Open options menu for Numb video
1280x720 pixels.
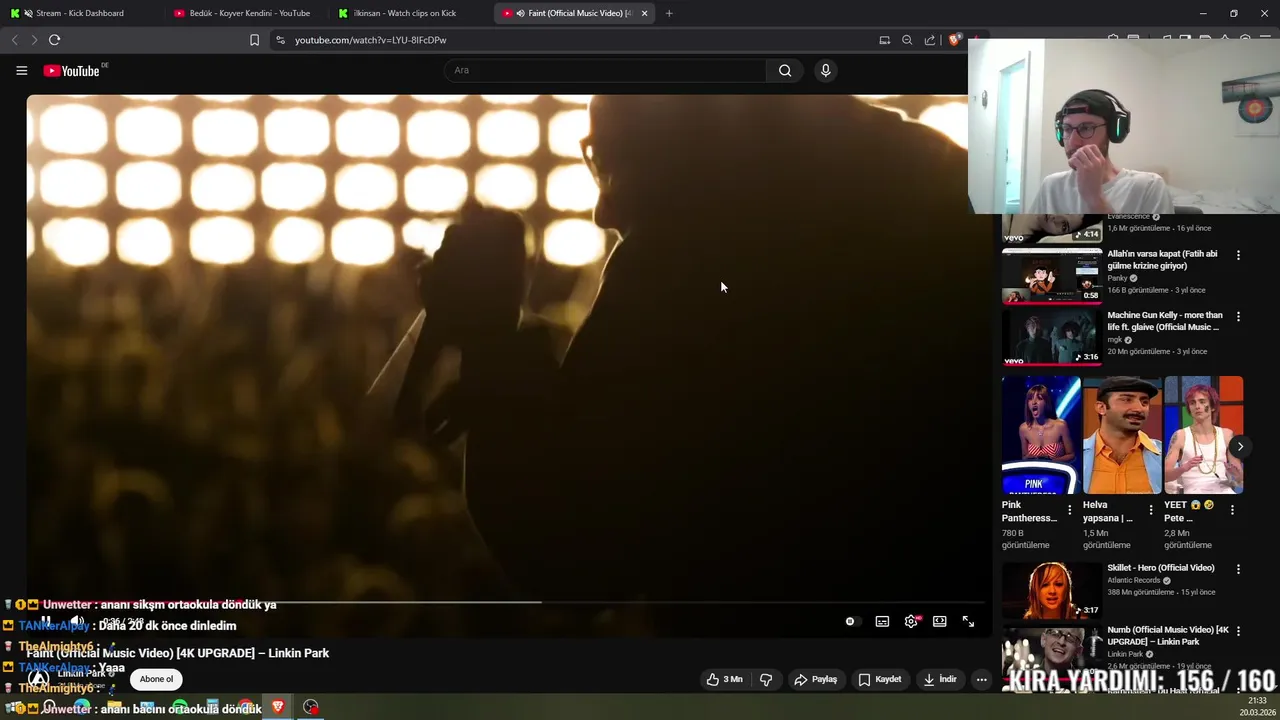point(1238,631)
